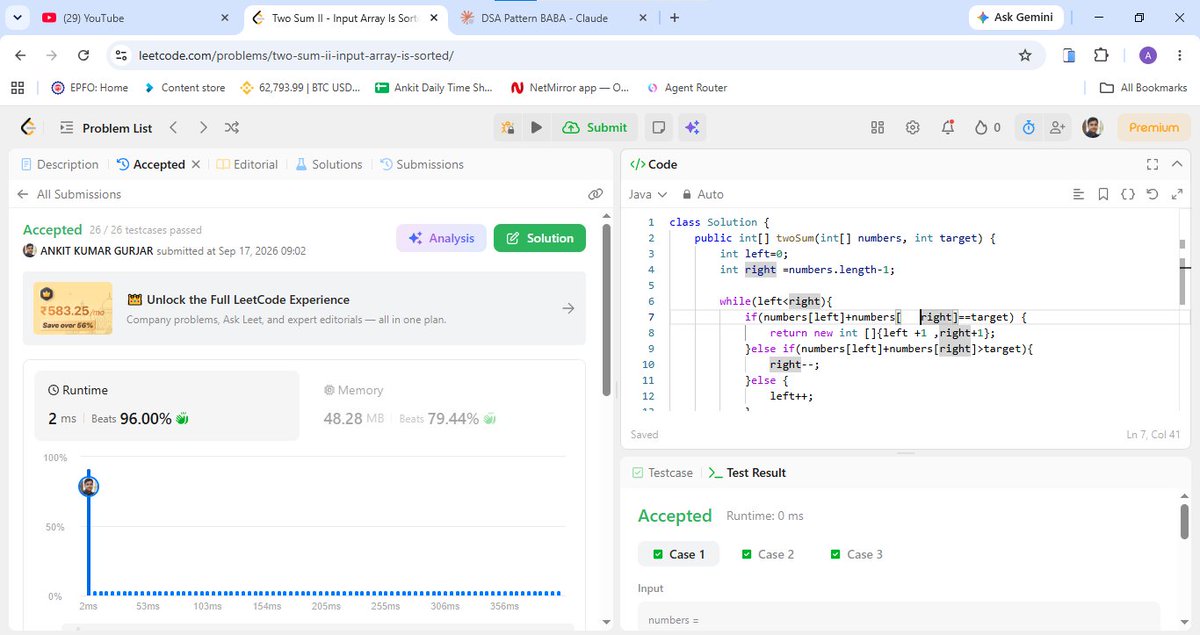Go to the previous problem arrow
This screenshot has height=635, width=1200.
[173, 127]
